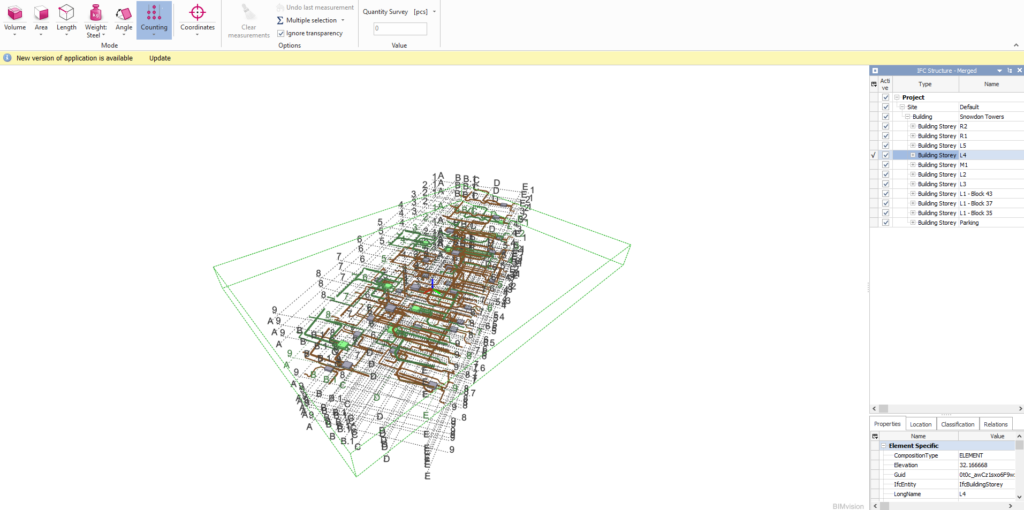Select the Area measurement mode

(x=41, y=17)
